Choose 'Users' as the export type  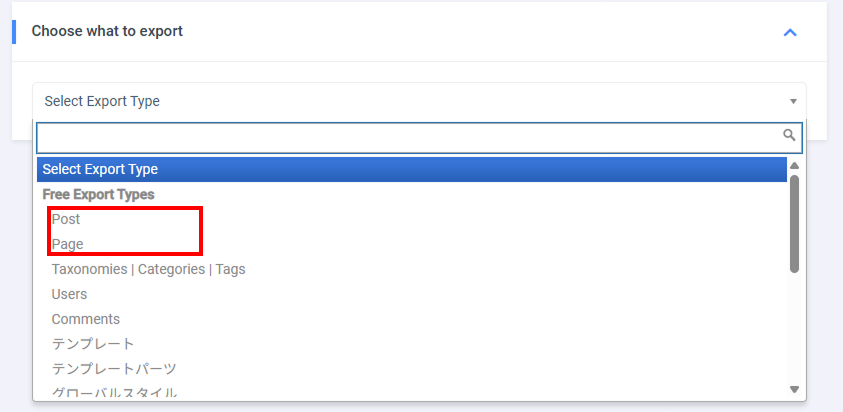pyautogui.click(x=70, y=294)
